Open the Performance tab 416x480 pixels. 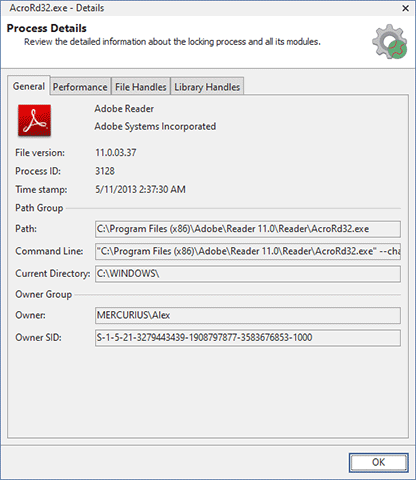(80, 87)
